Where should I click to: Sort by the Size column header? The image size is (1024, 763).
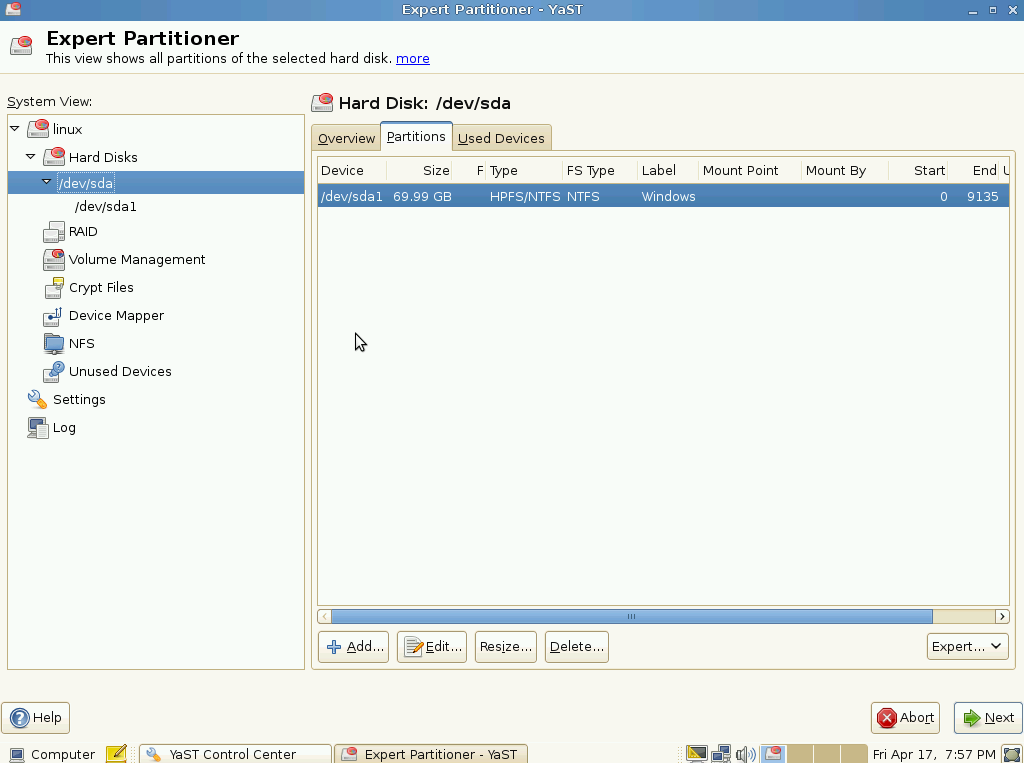click(420, 170)
